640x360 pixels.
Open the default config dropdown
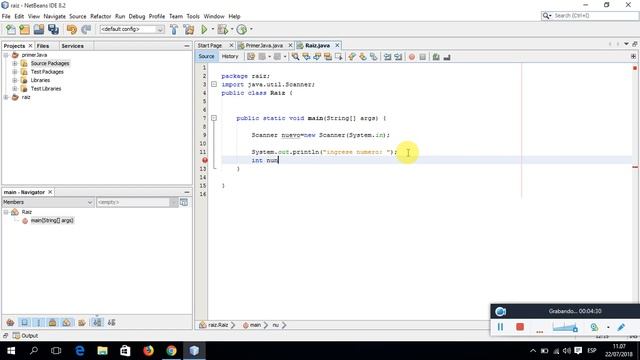pos(132,29)
